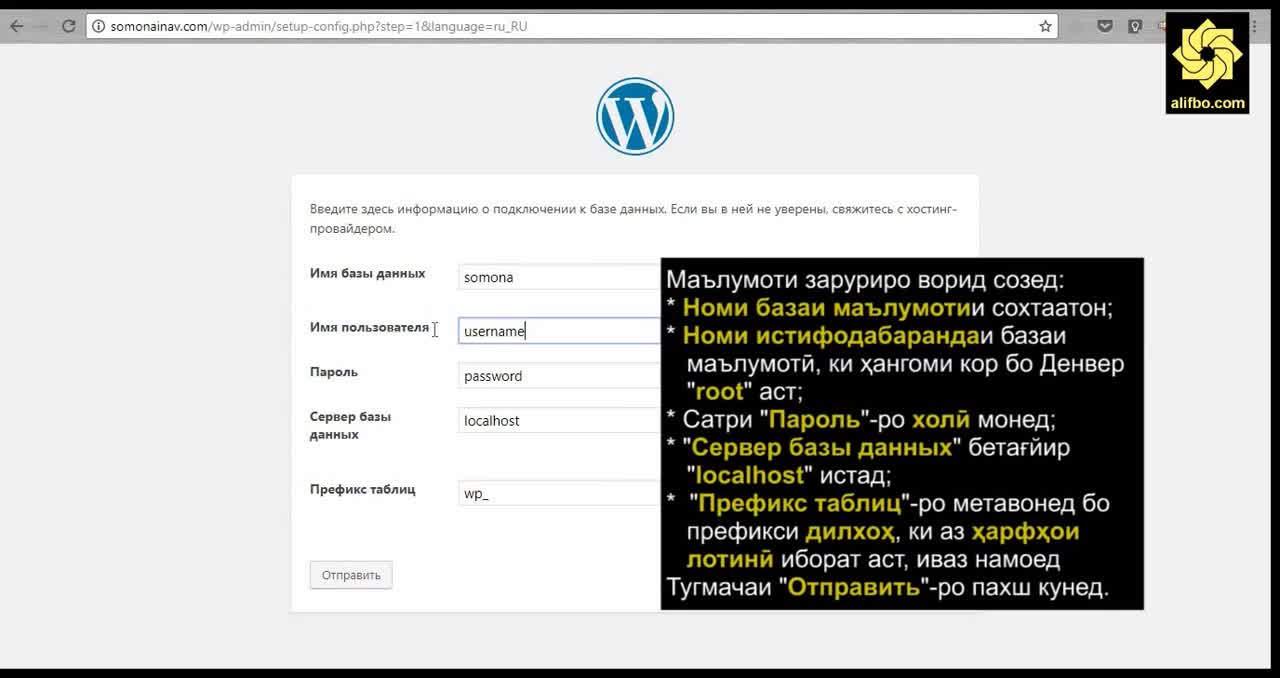Click the password field
Screen dimensions: 1280x678
tap(559, 376)
